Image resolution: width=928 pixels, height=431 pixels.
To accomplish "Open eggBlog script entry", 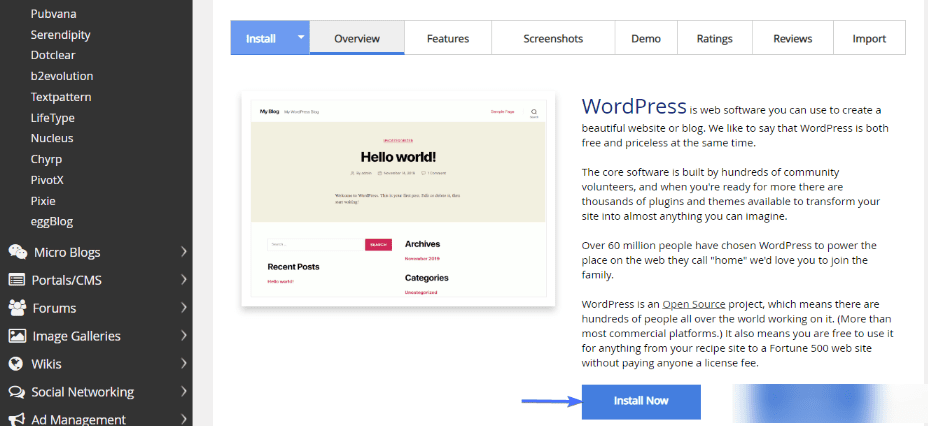I will (x=52, y=222).
